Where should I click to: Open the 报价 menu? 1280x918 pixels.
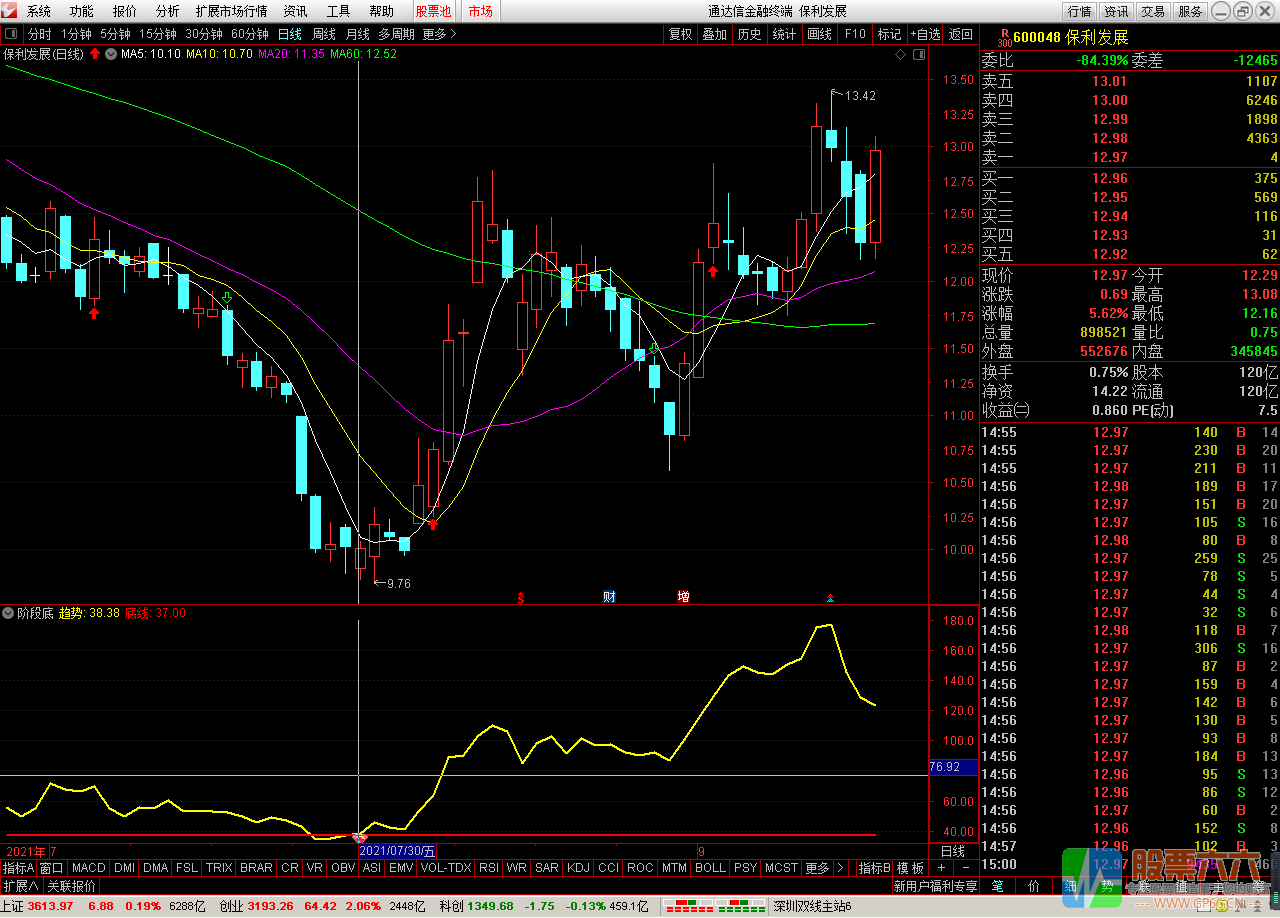124,12
